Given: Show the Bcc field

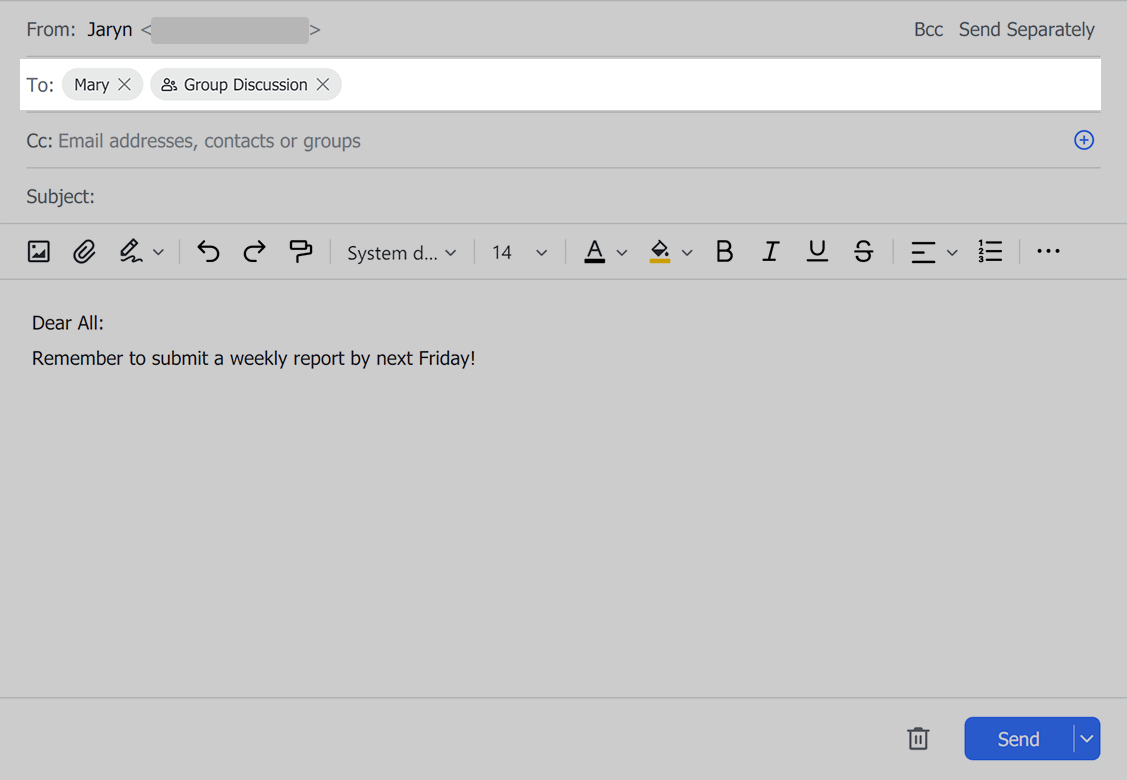Looking at the screenshot, I should (928, 30).
